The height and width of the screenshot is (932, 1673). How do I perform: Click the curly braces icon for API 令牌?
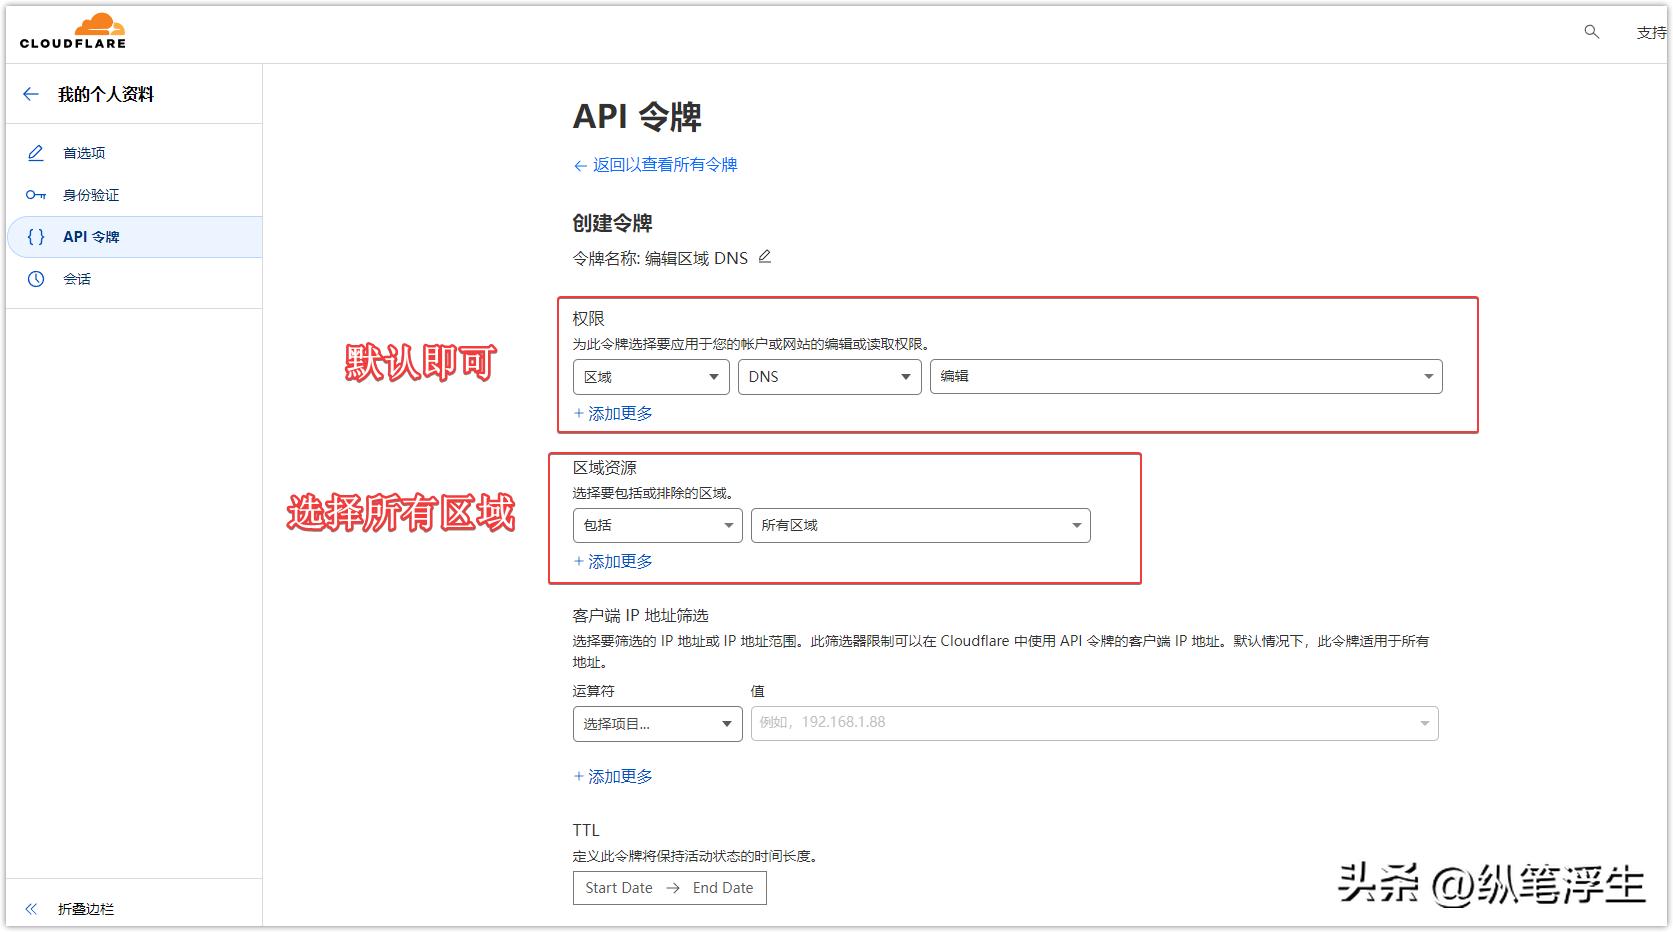[35, 236]
